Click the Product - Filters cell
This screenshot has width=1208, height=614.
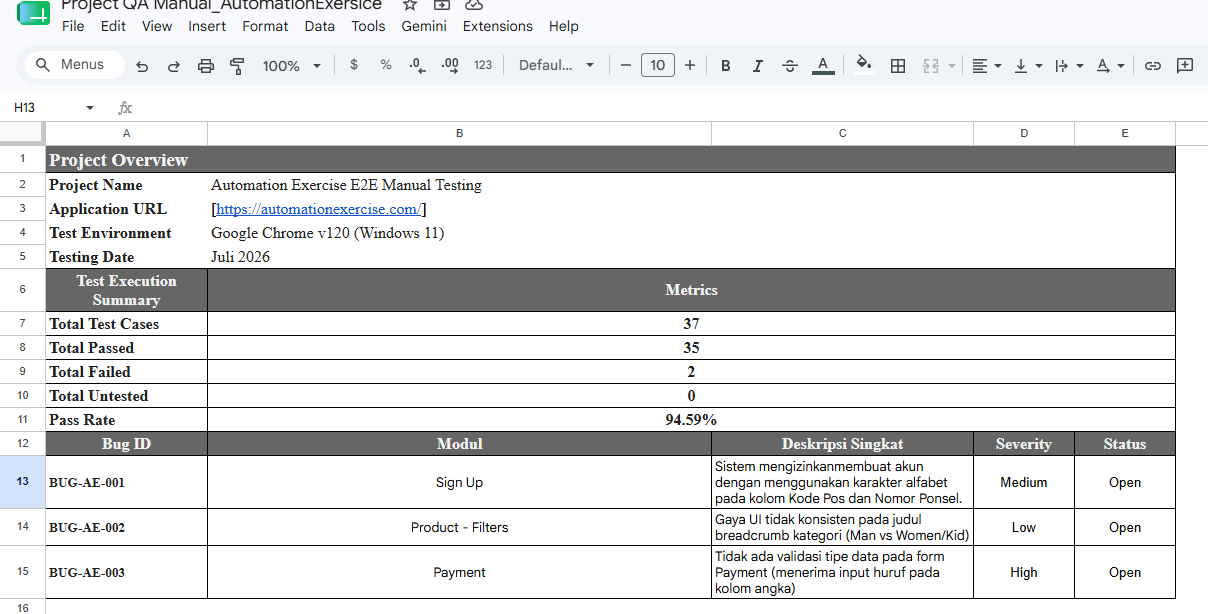click(459, 527)
